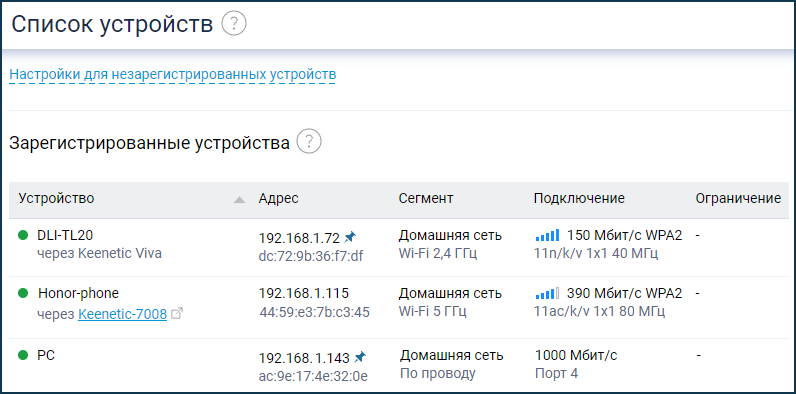Click signal strength bars in Honor-phone row

[547, 293]
